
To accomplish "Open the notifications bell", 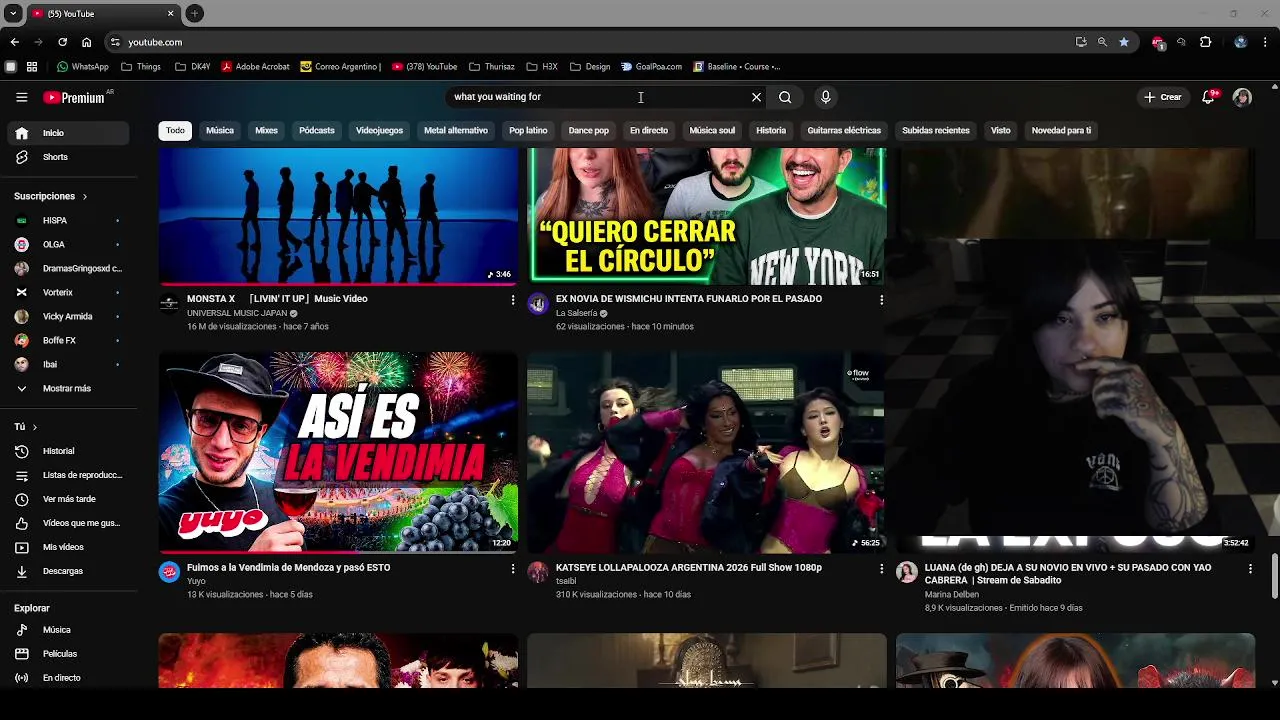I will [x=1209, y=97].
